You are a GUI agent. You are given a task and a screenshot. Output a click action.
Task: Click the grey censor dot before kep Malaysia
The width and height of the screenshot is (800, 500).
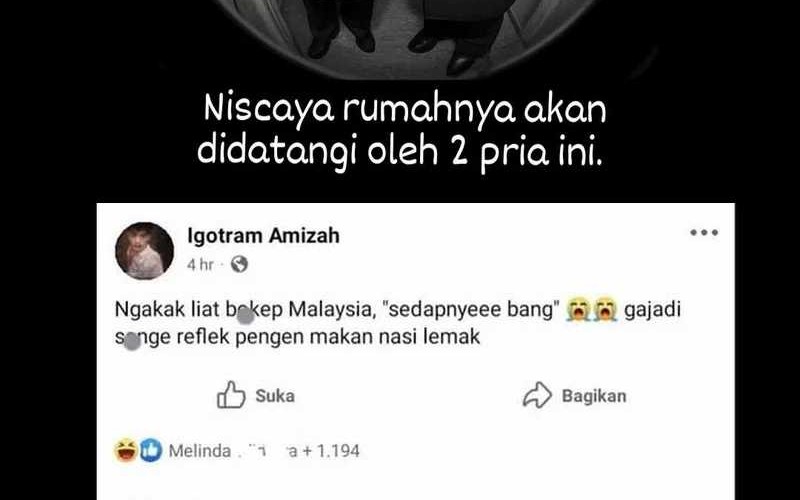[x=246, y=316]
